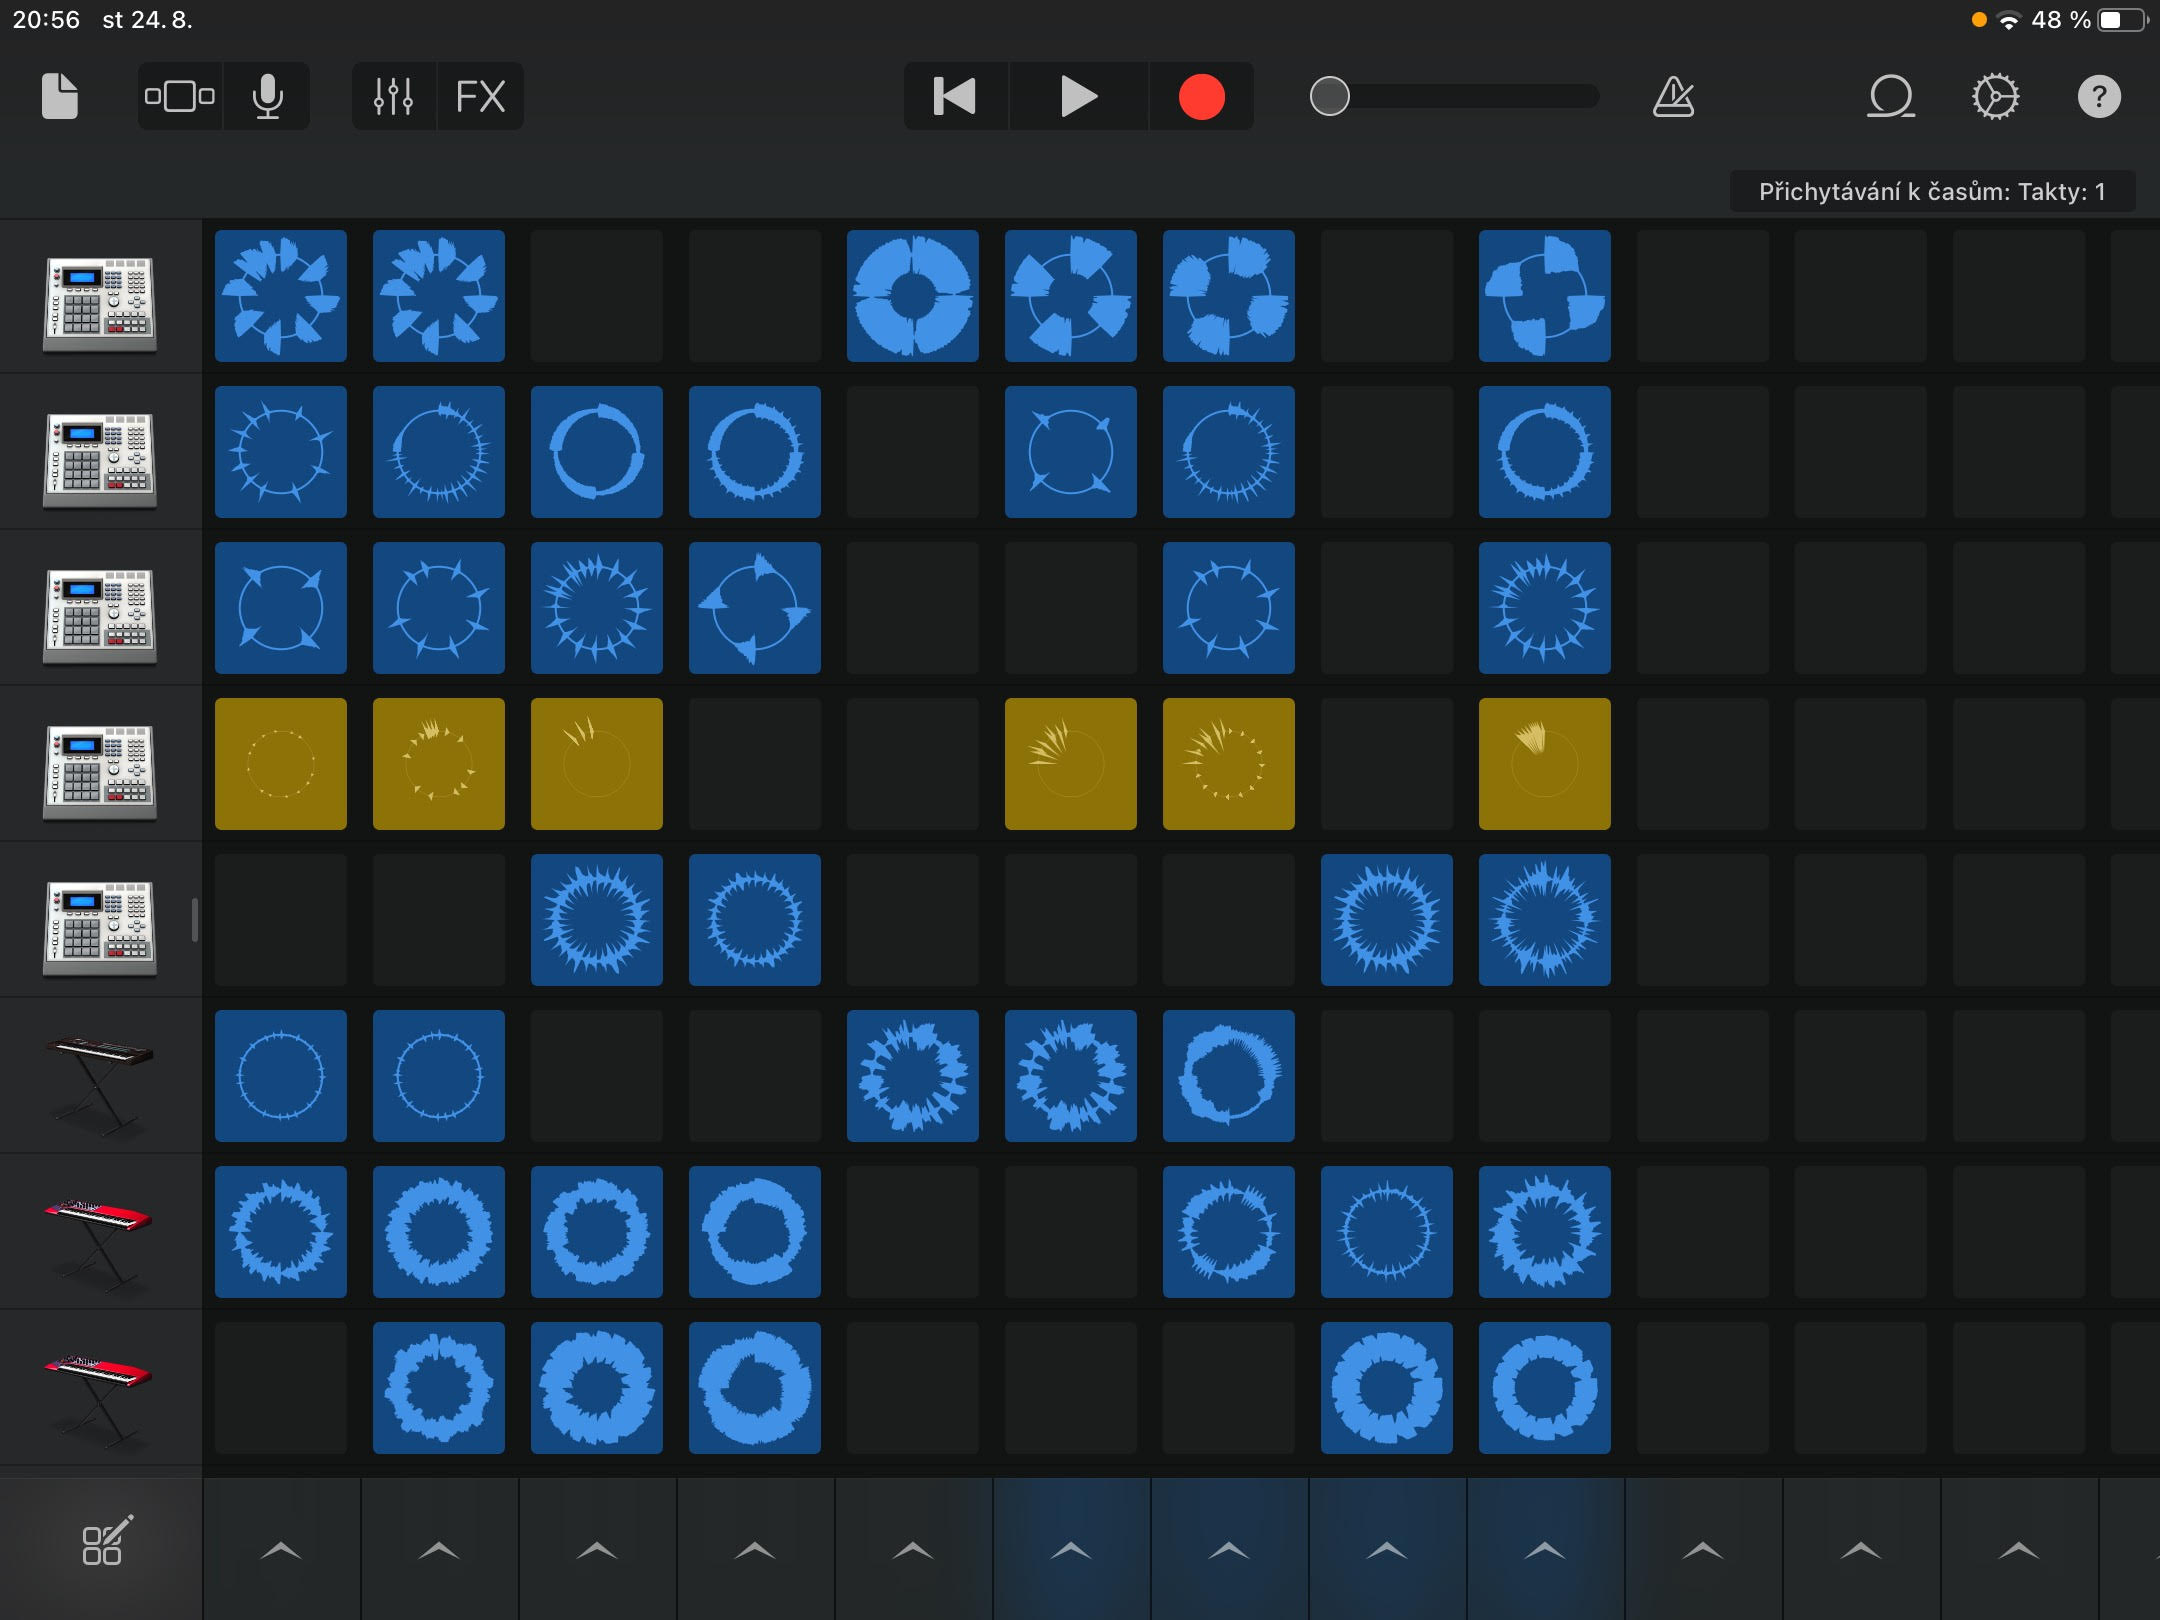Open song settings gear icon
Image resolution: width=2160 pixels, height=1620 pixels.
click(1995, 97)
